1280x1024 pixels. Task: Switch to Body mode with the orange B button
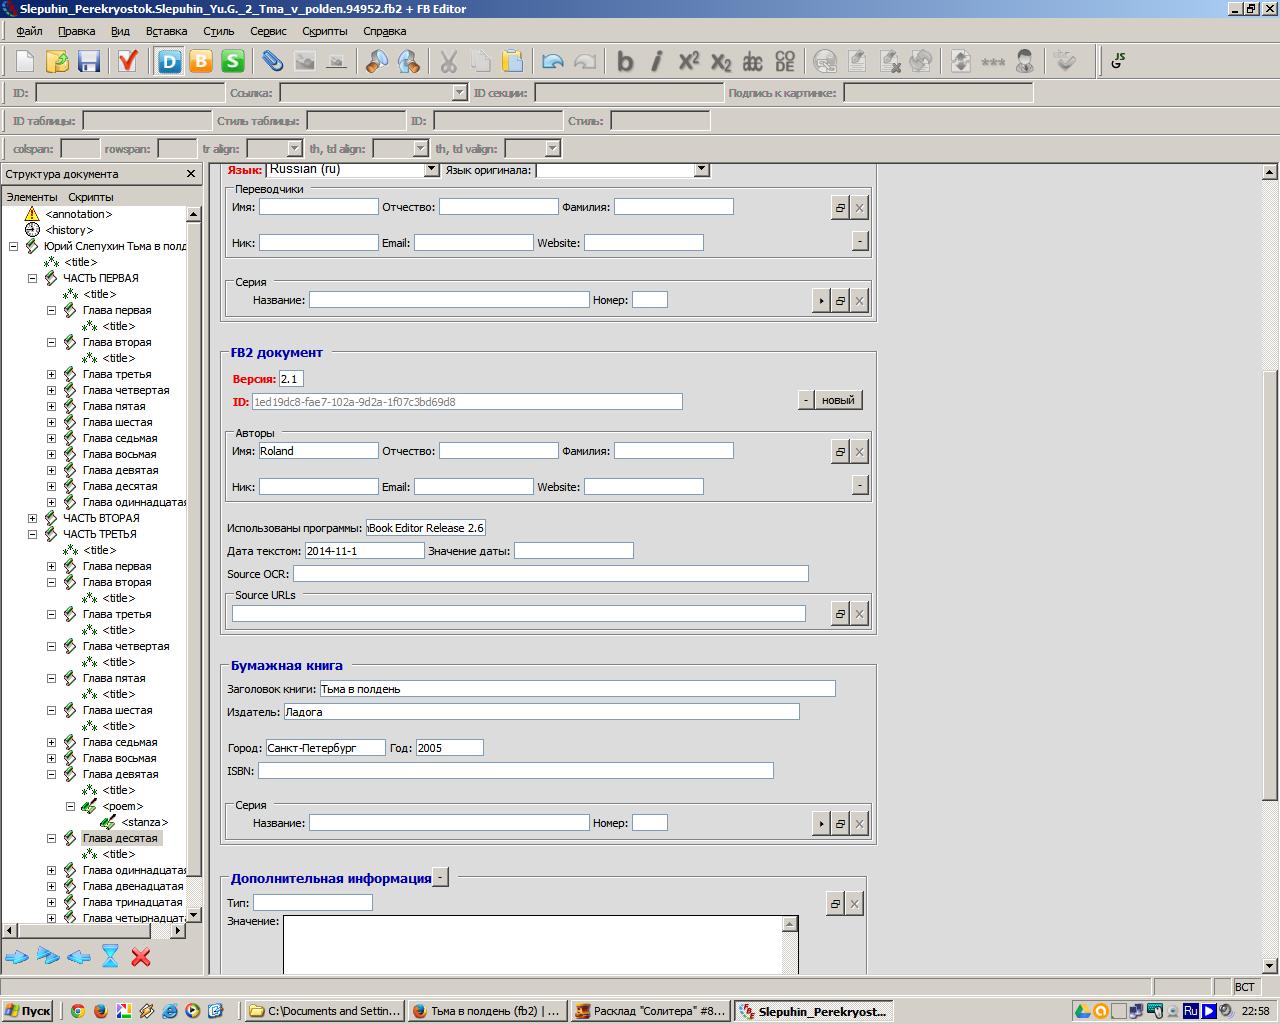pyautogui.click(x=201, y=62)
